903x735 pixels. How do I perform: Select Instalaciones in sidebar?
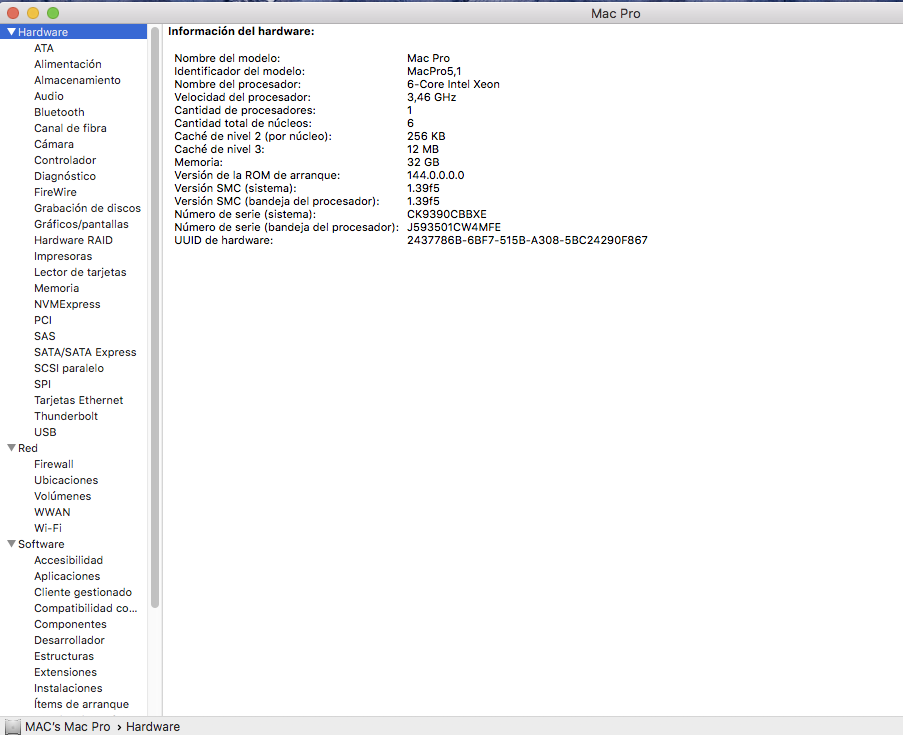(68, 688)
